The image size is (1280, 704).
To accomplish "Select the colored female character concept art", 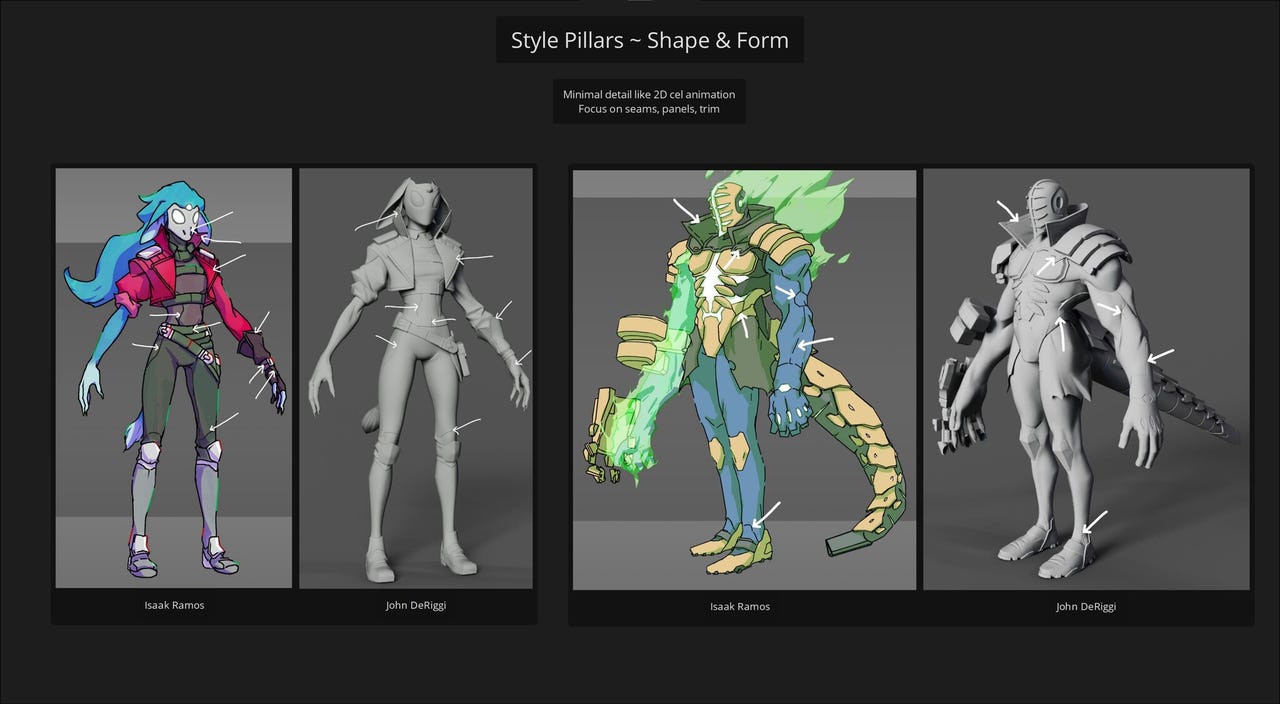I will coord(174,378).
